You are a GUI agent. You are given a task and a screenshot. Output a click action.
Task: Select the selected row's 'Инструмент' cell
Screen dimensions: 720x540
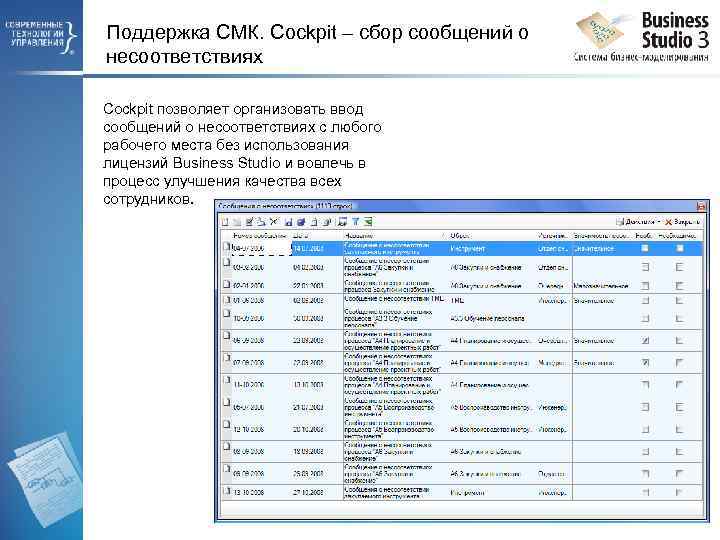point(467,248)
